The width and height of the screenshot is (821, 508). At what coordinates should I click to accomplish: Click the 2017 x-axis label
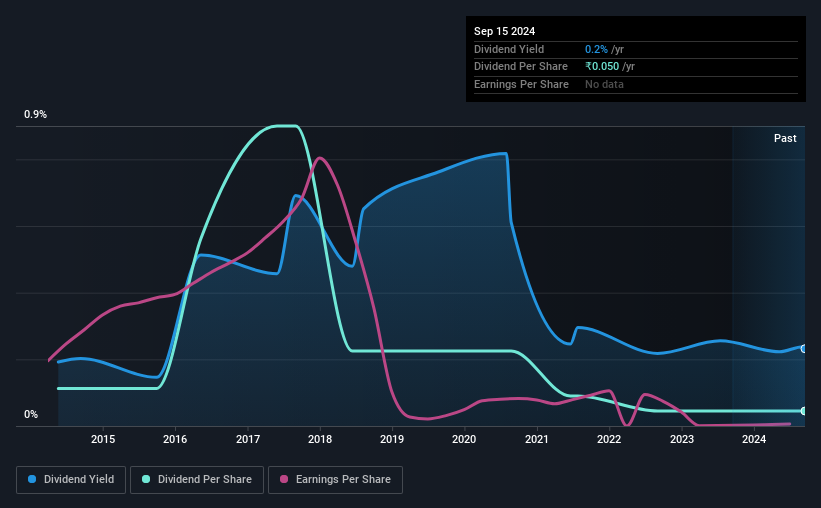(248, 439)
